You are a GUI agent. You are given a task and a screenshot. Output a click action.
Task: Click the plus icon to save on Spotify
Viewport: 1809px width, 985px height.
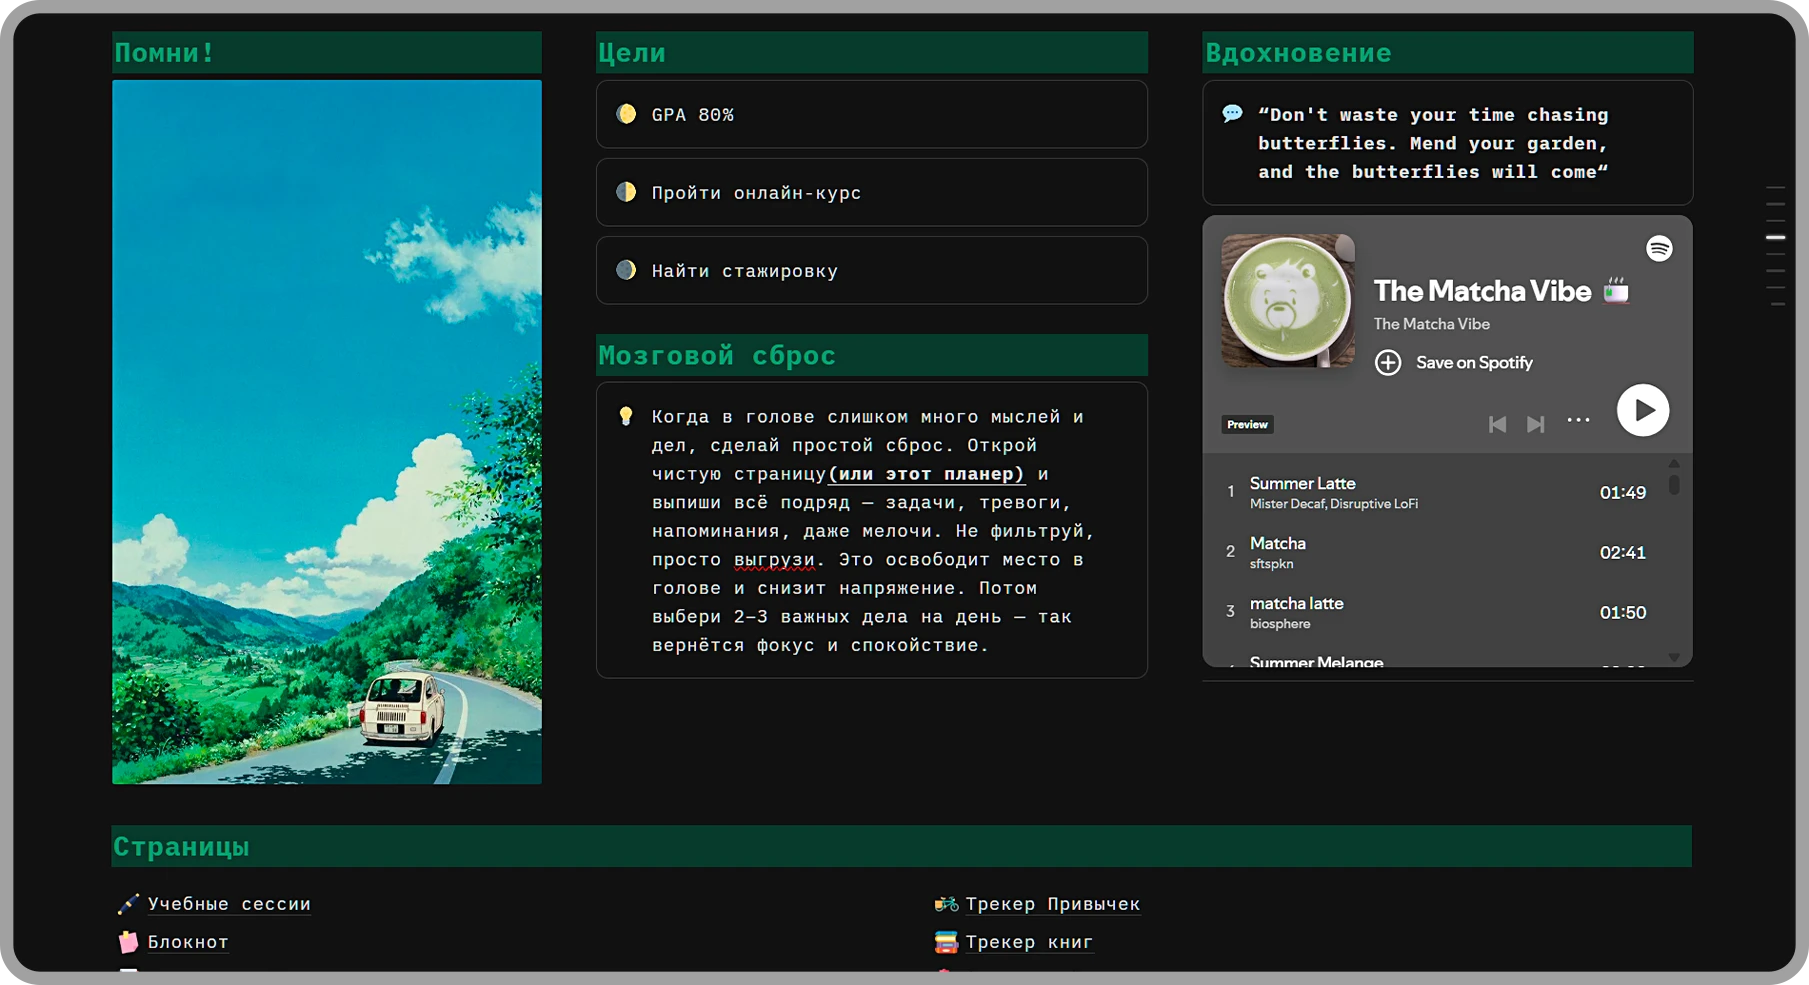[1388, 362]
